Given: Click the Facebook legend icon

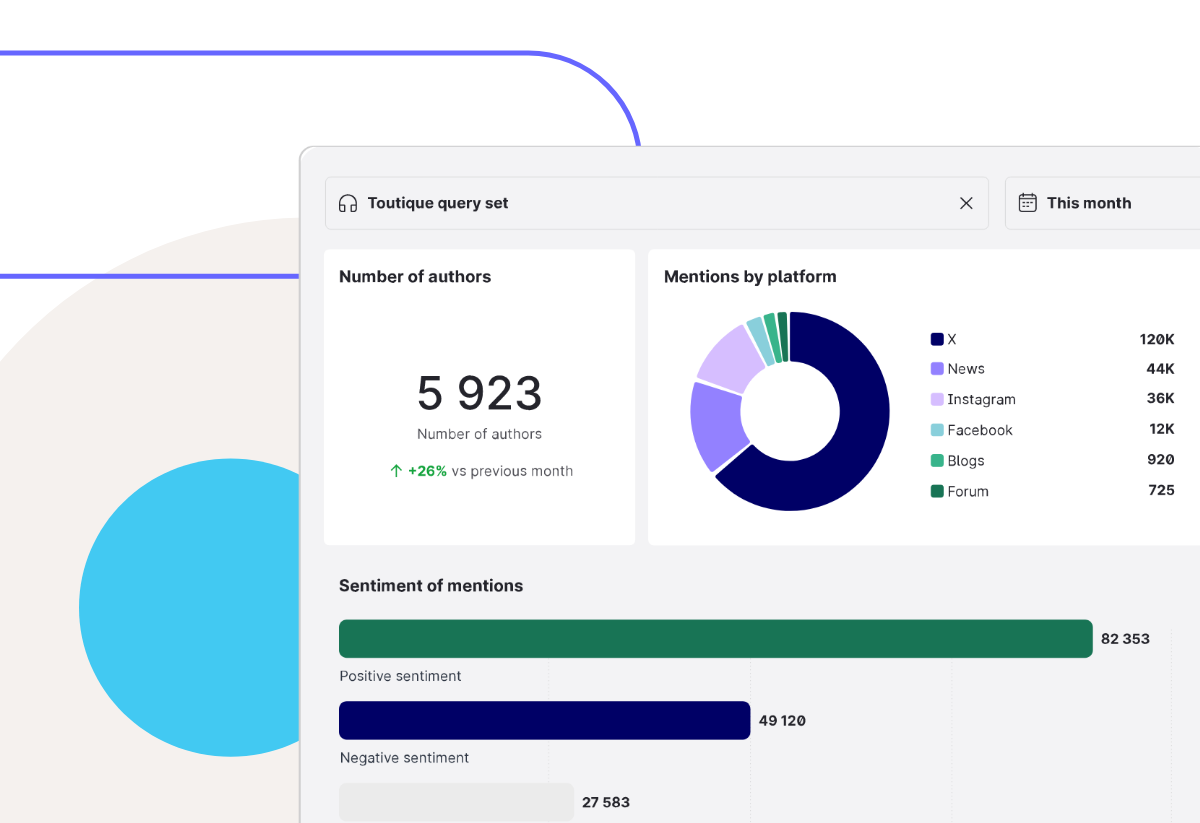Looking at the screenshot, I should [x=934, y=429].
